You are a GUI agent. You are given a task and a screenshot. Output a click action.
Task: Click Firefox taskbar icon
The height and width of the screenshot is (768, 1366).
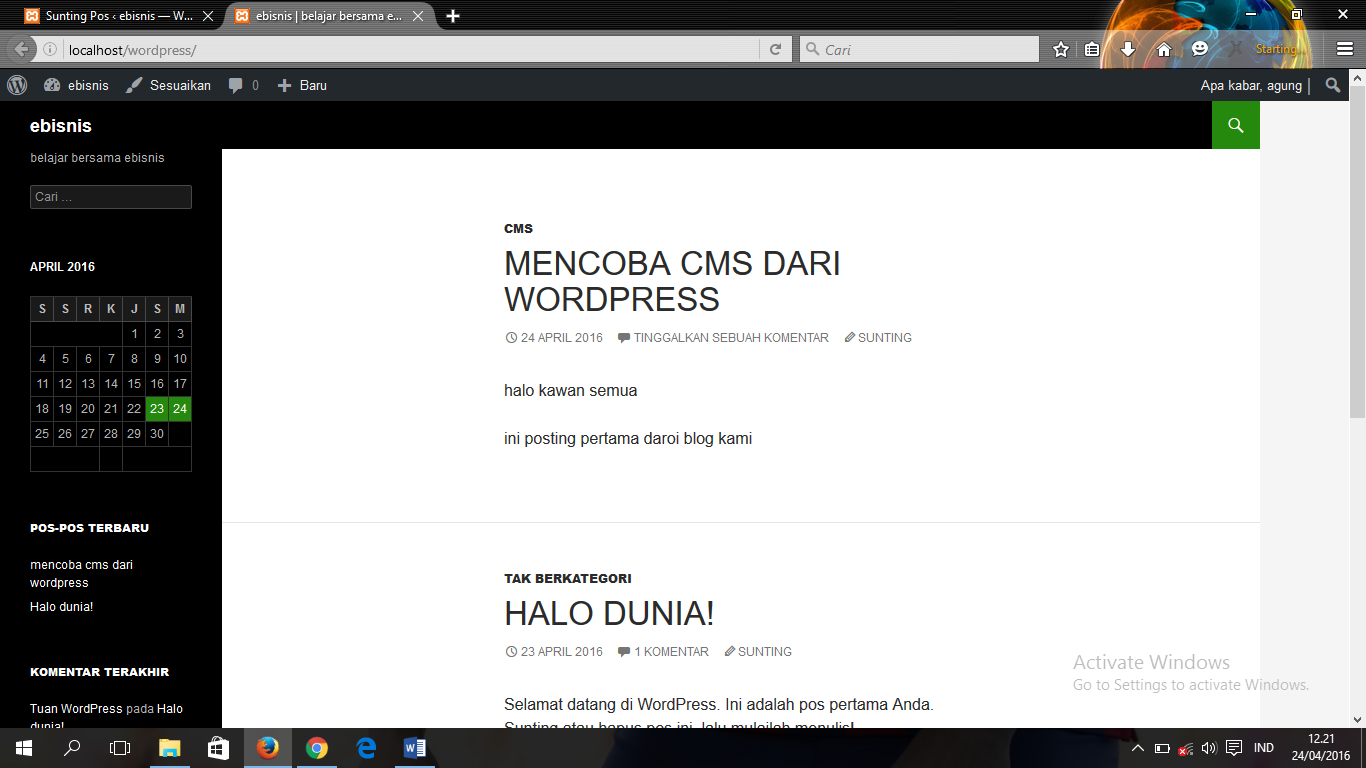267,748
